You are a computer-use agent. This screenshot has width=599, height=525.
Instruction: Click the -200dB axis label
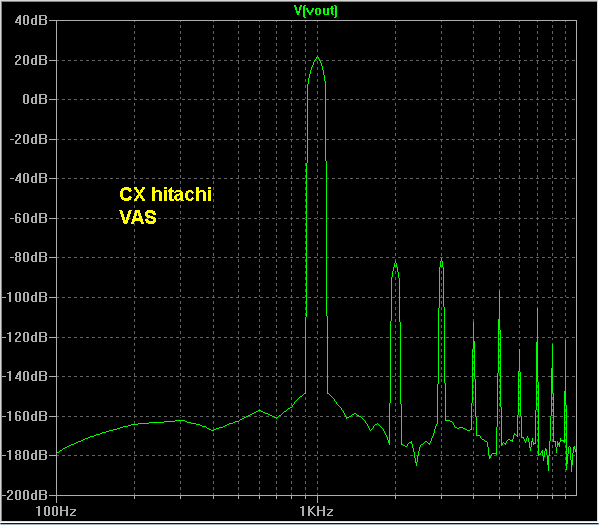click(25, 495)
